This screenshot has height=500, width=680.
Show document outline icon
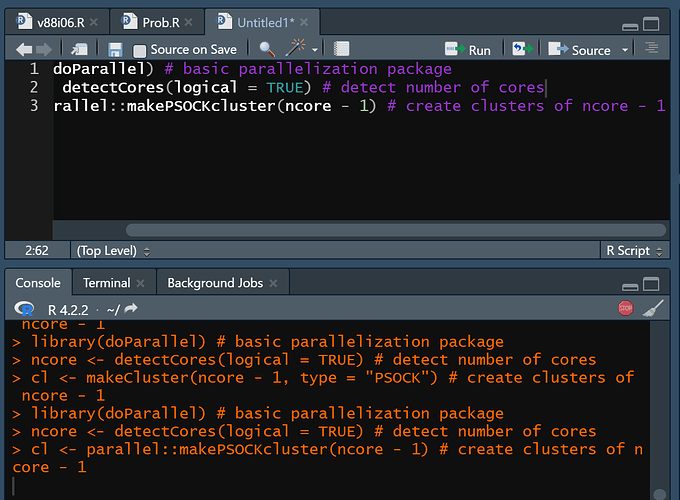(x=651, y=48)
